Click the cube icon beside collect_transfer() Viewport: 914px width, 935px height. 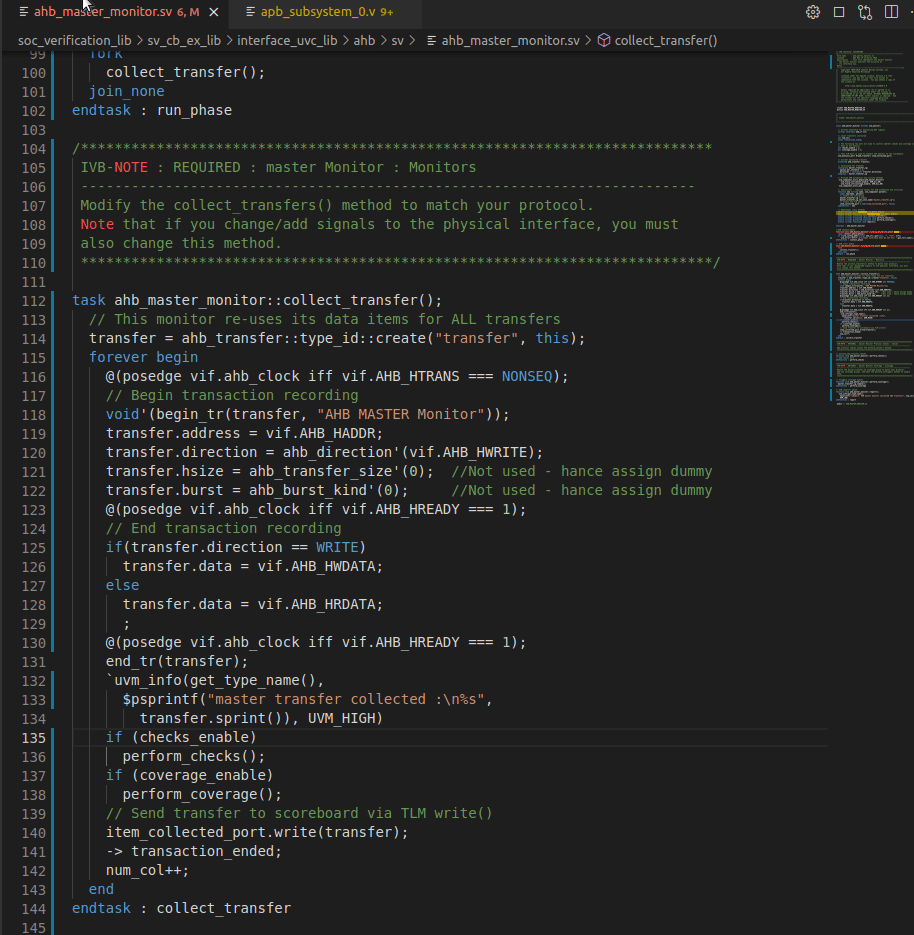click(604, 41)
